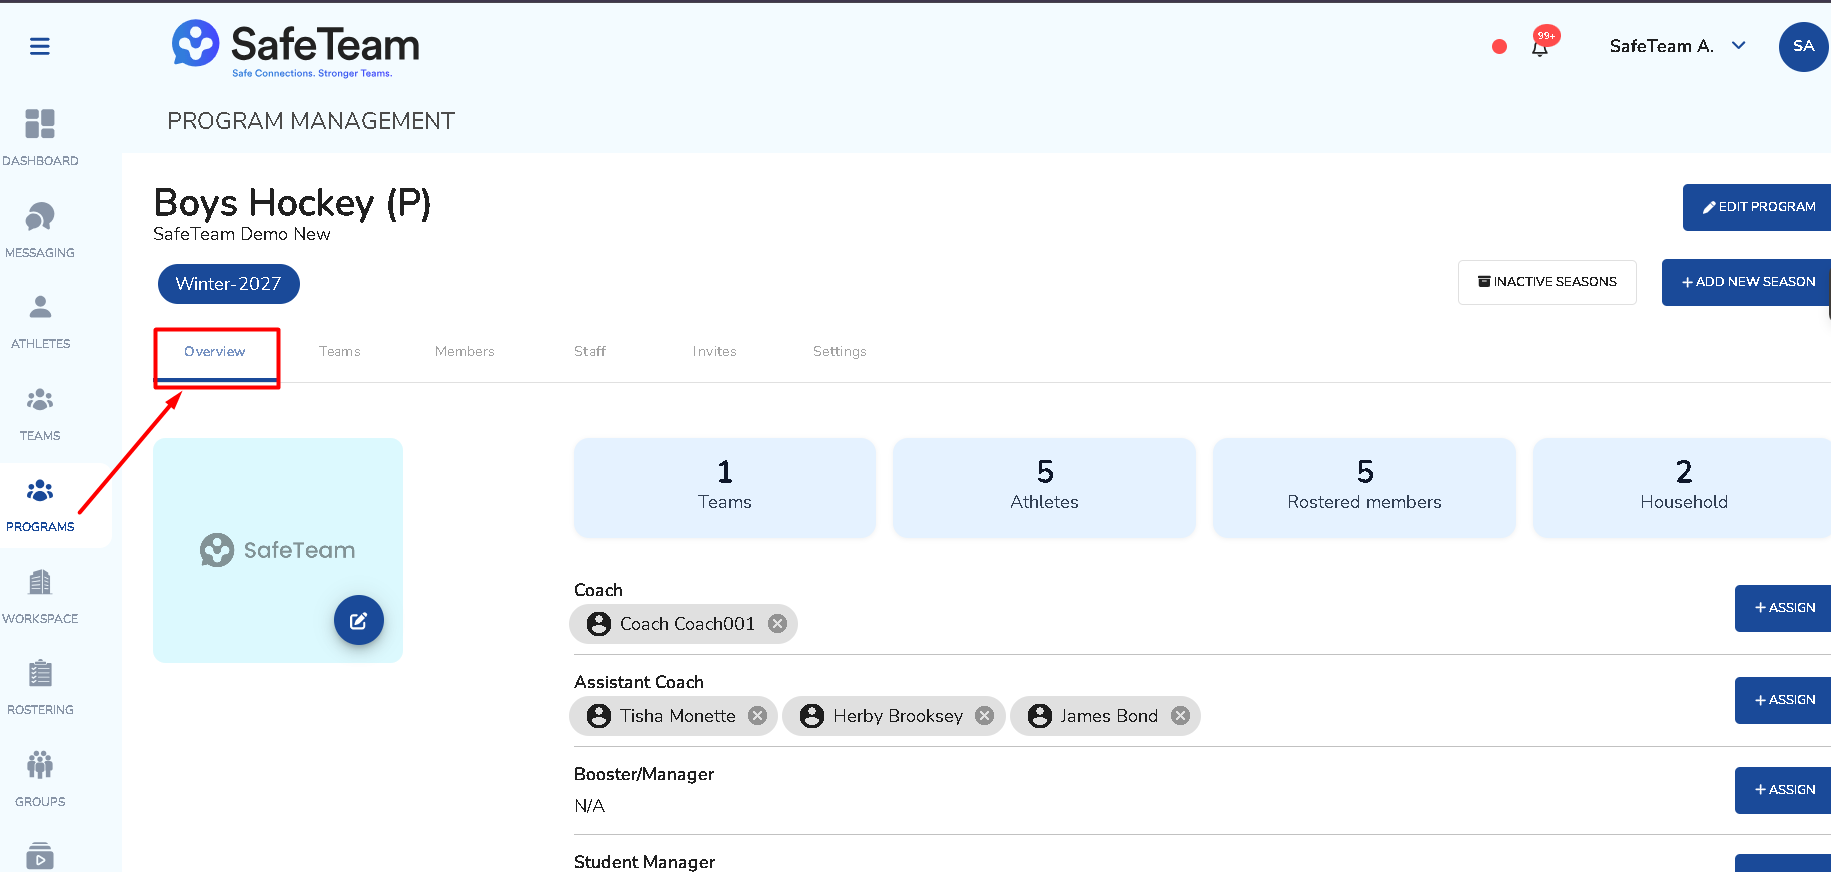Viewport: 1831px width, 872px height.
Task: Switch to the Invites tab
Action: coord(714,352)
